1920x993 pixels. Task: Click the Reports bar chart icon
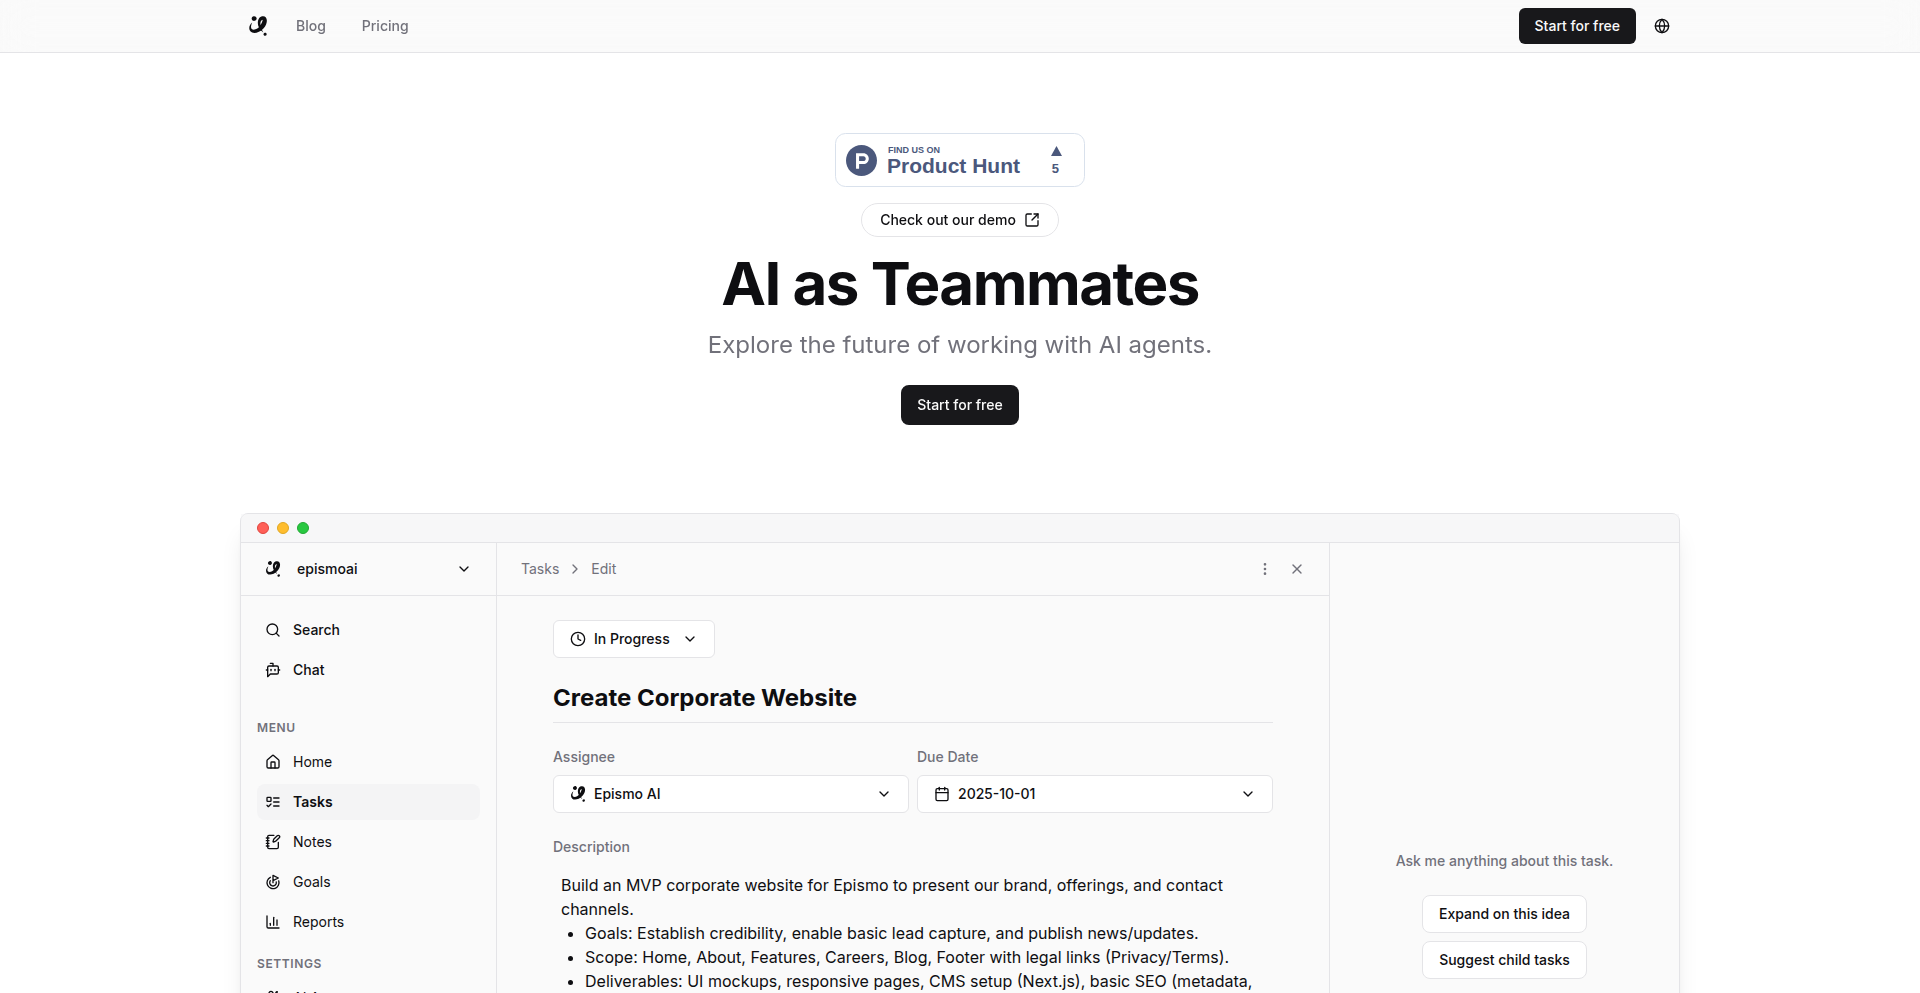273,922
